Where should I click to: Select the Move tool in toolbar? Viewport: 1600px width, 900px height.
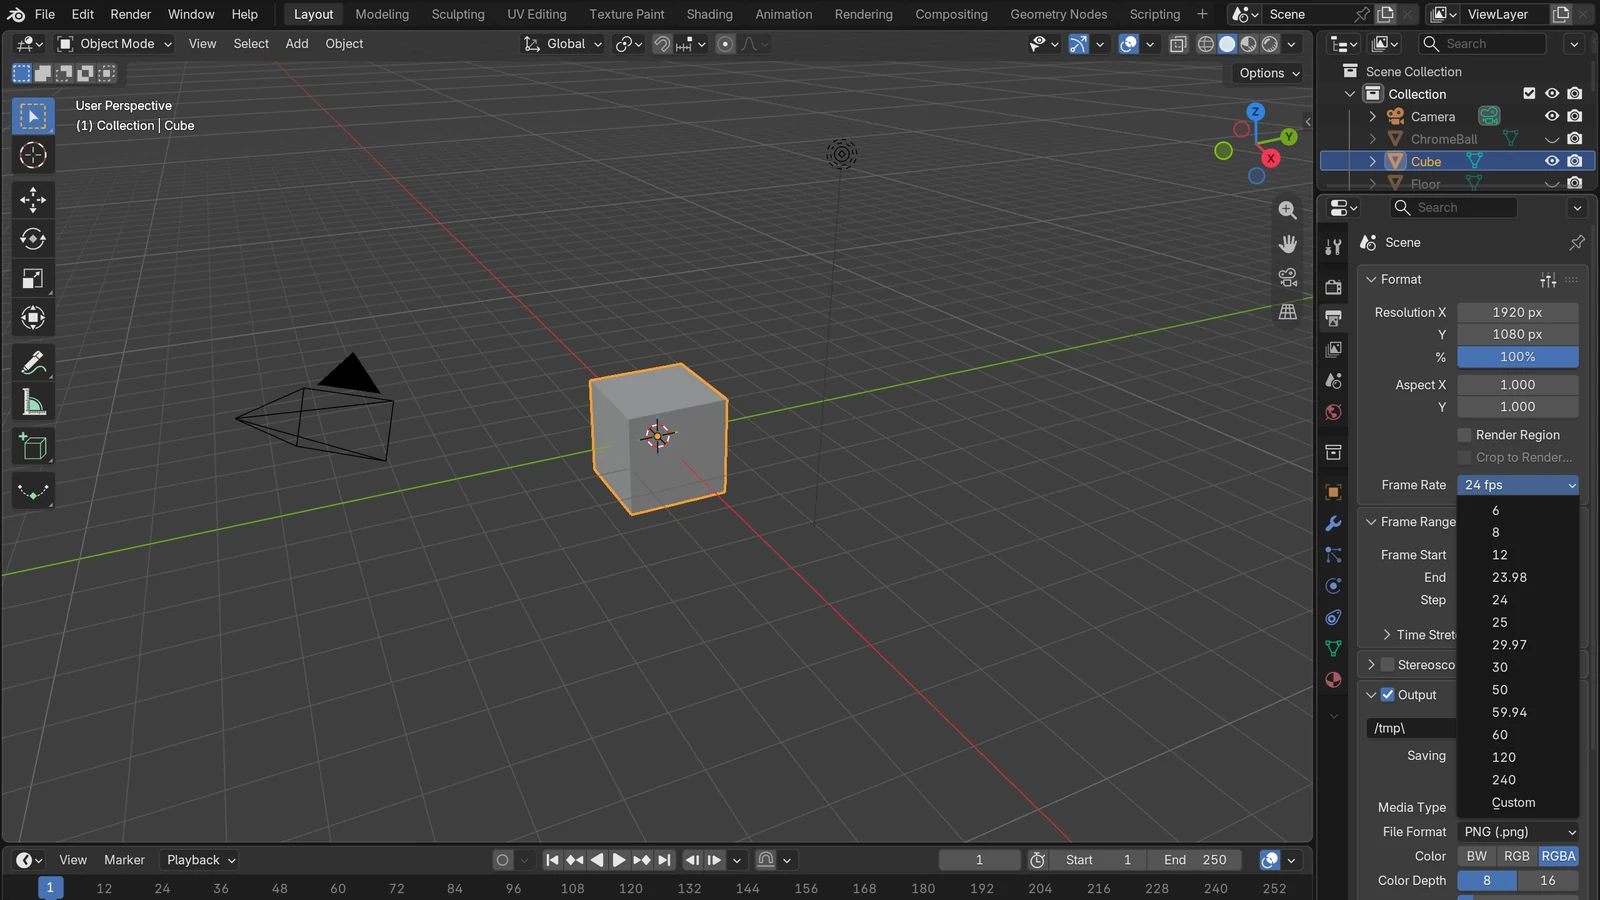pyautogui.click(x=33, y=200)
